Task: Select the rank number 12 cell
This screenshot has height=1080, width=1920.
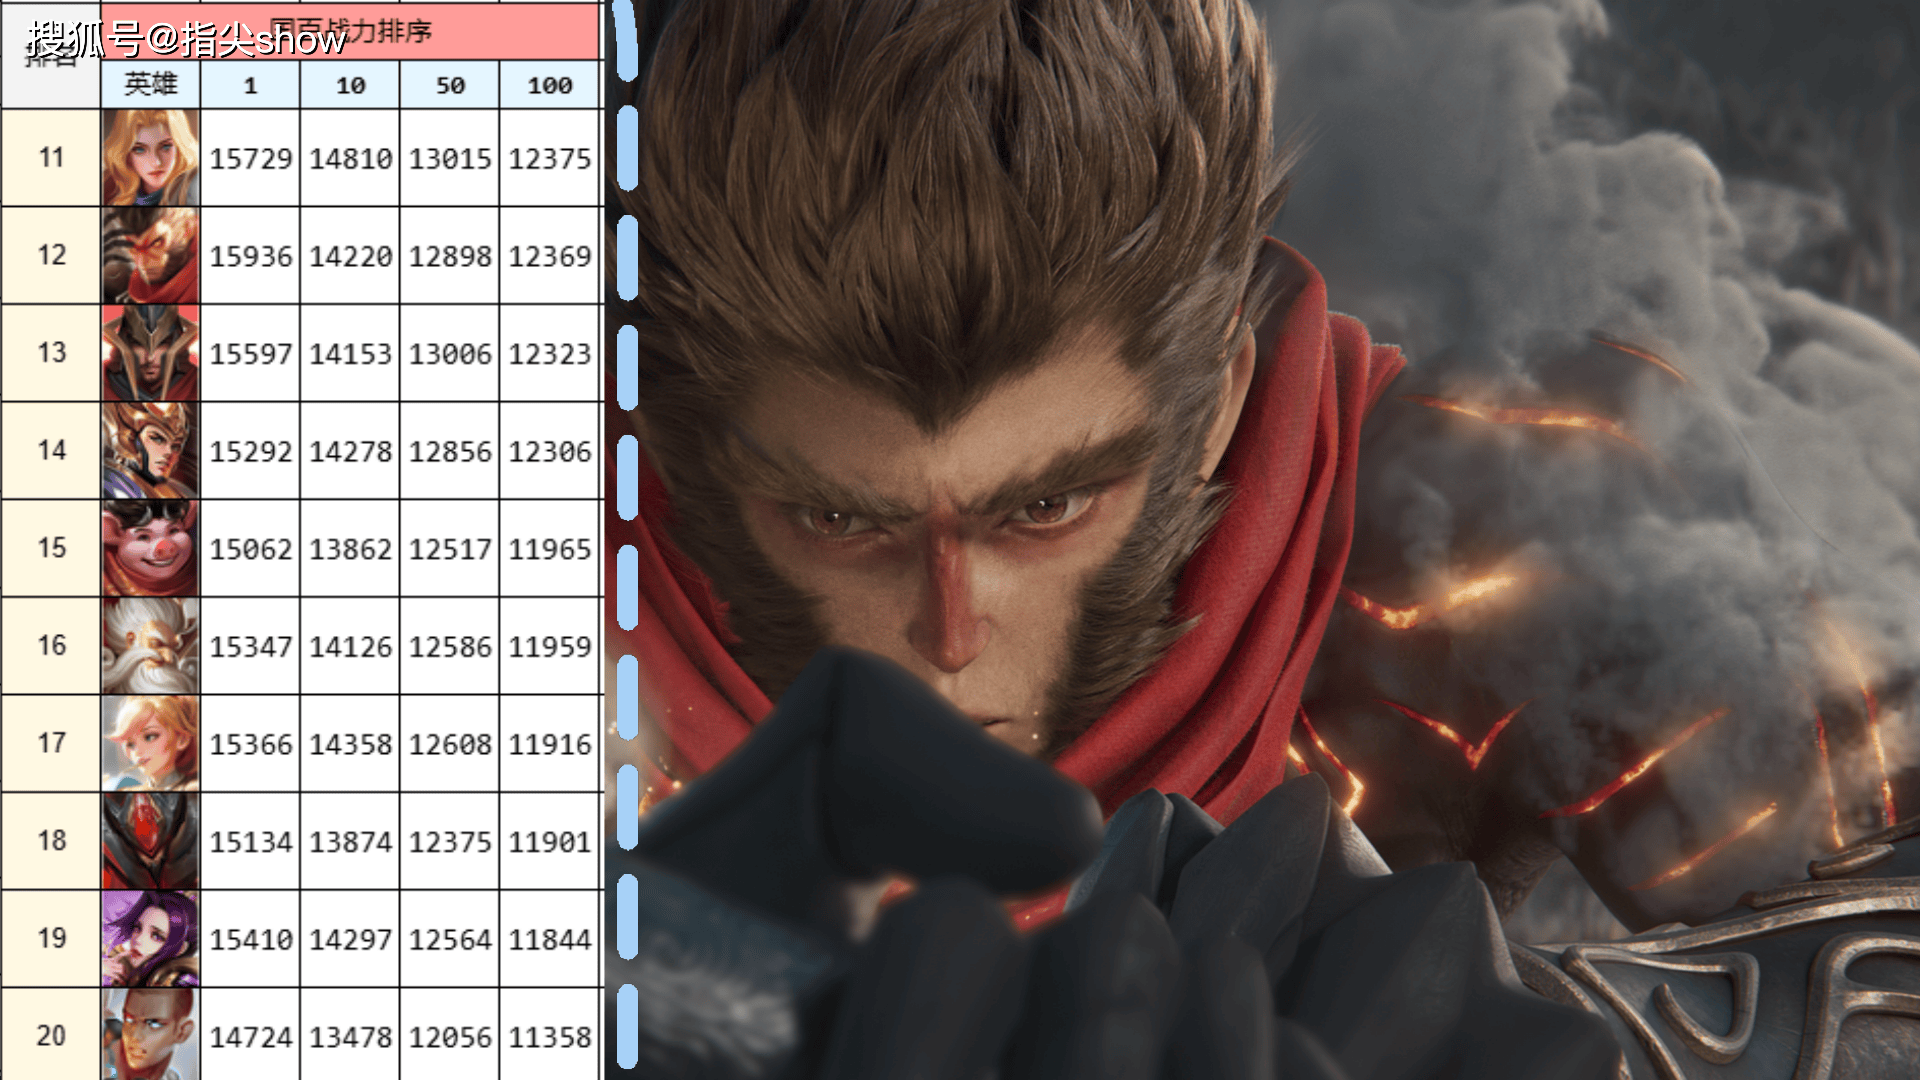Action: 51,256
